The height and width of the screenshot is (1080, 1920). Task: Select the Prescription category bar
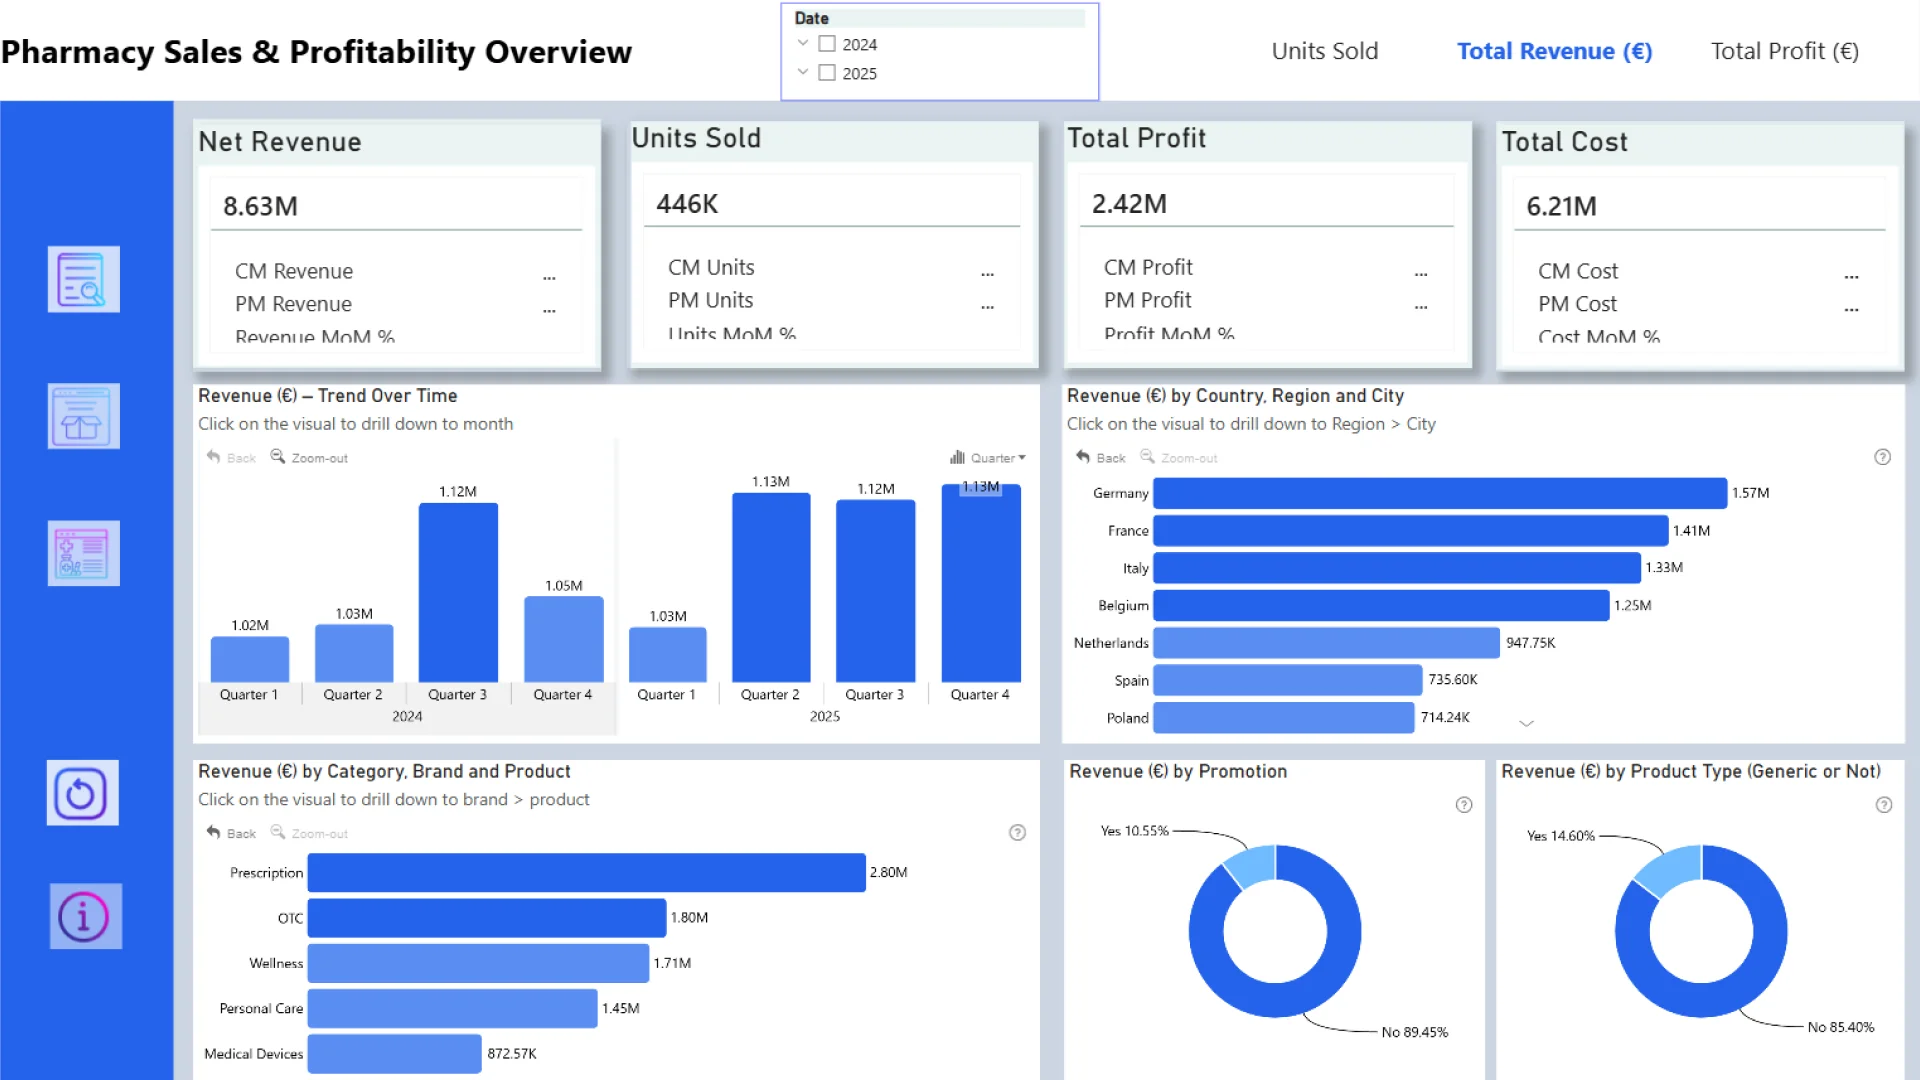586,872
